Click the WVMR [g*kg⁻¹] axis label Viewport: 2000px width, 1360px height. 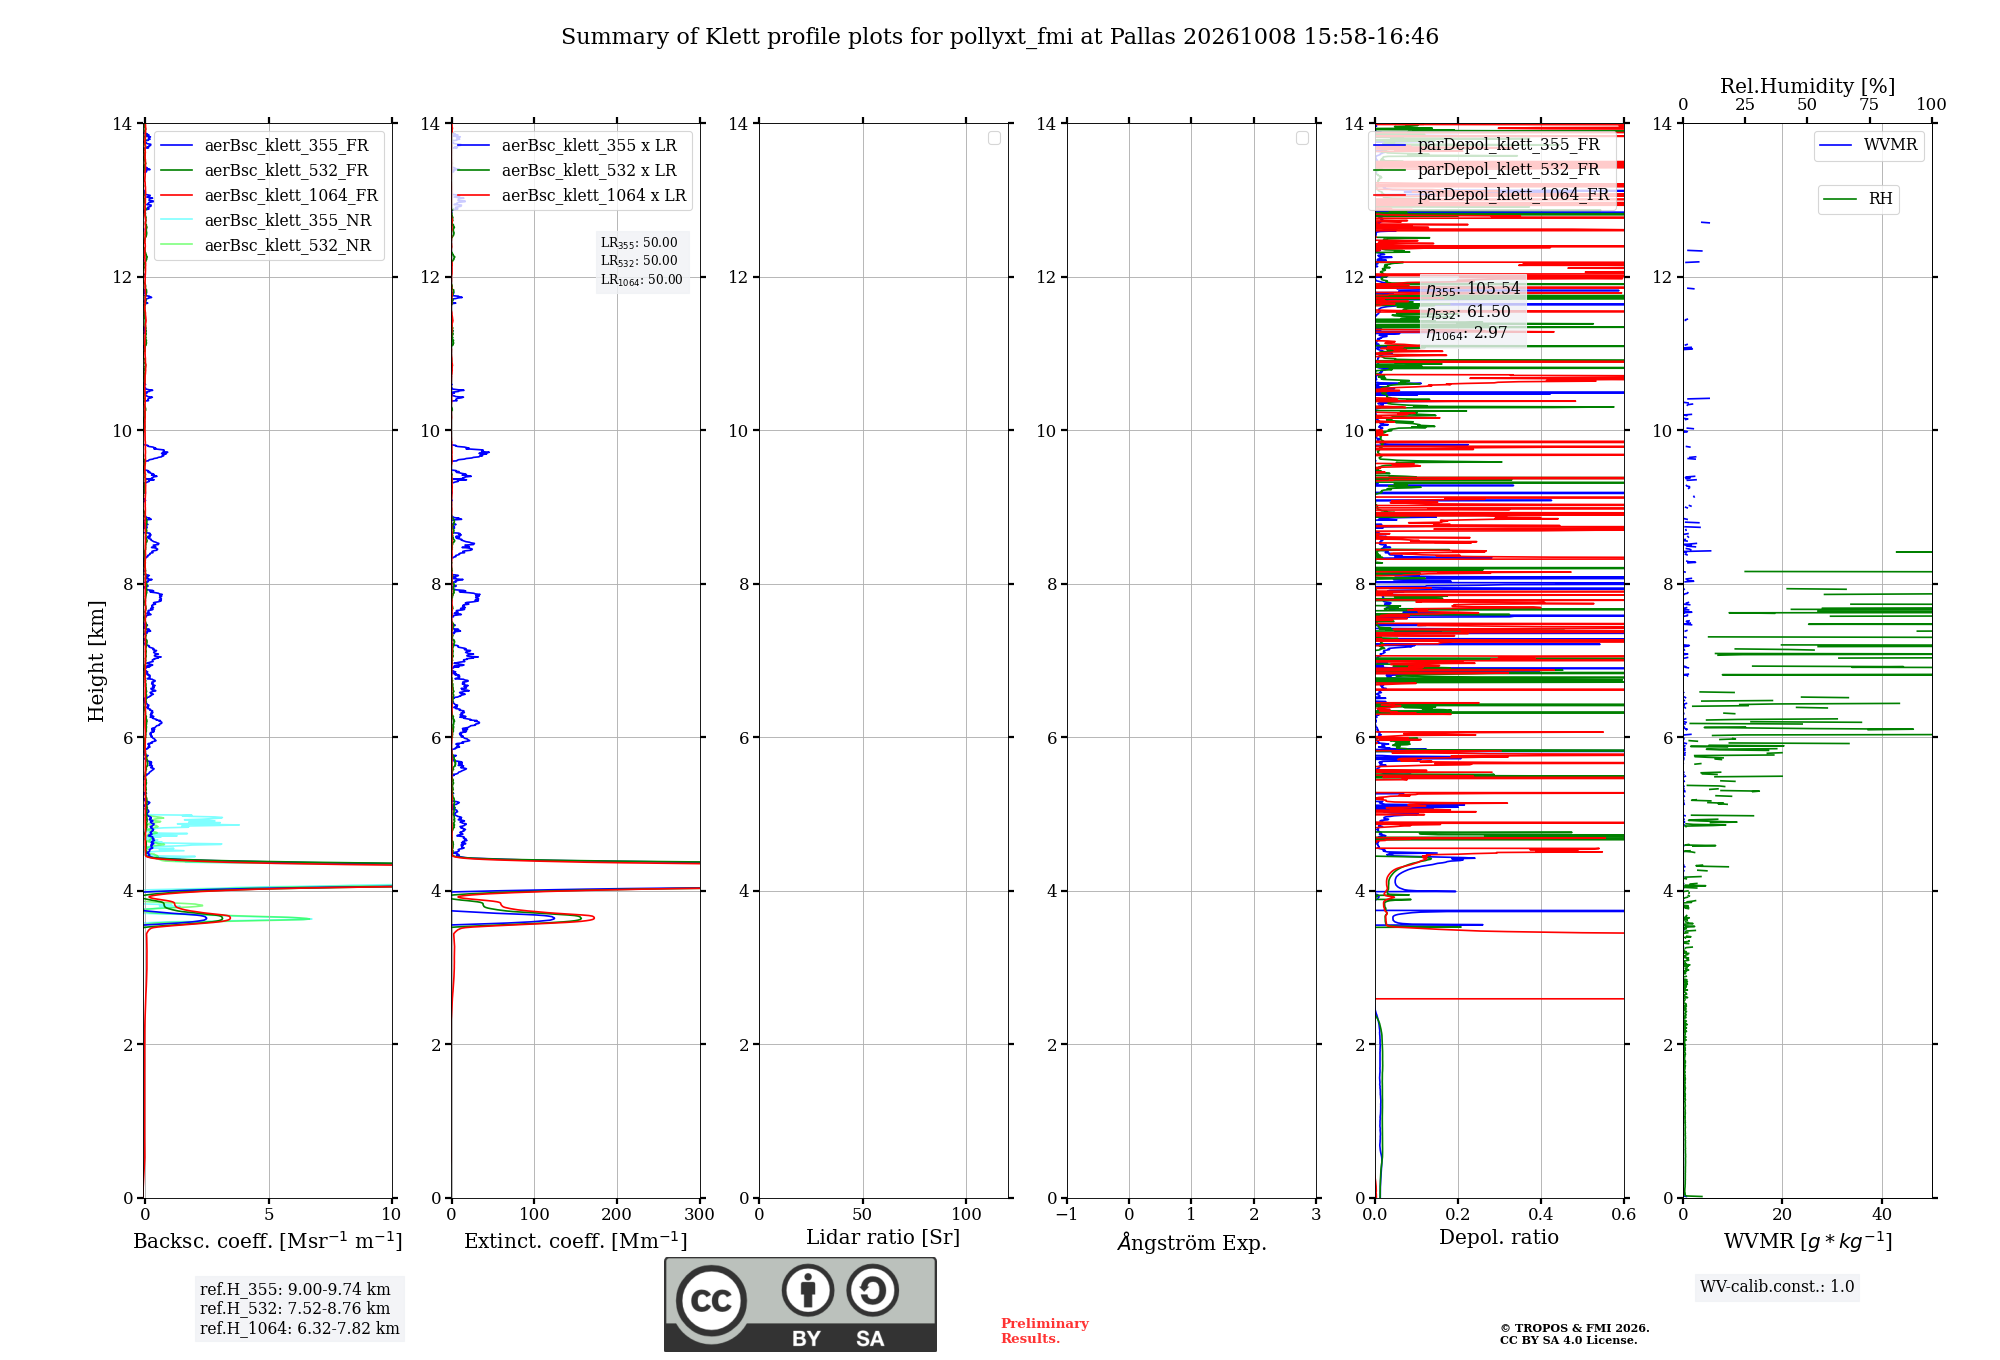click(1808, 1241)
